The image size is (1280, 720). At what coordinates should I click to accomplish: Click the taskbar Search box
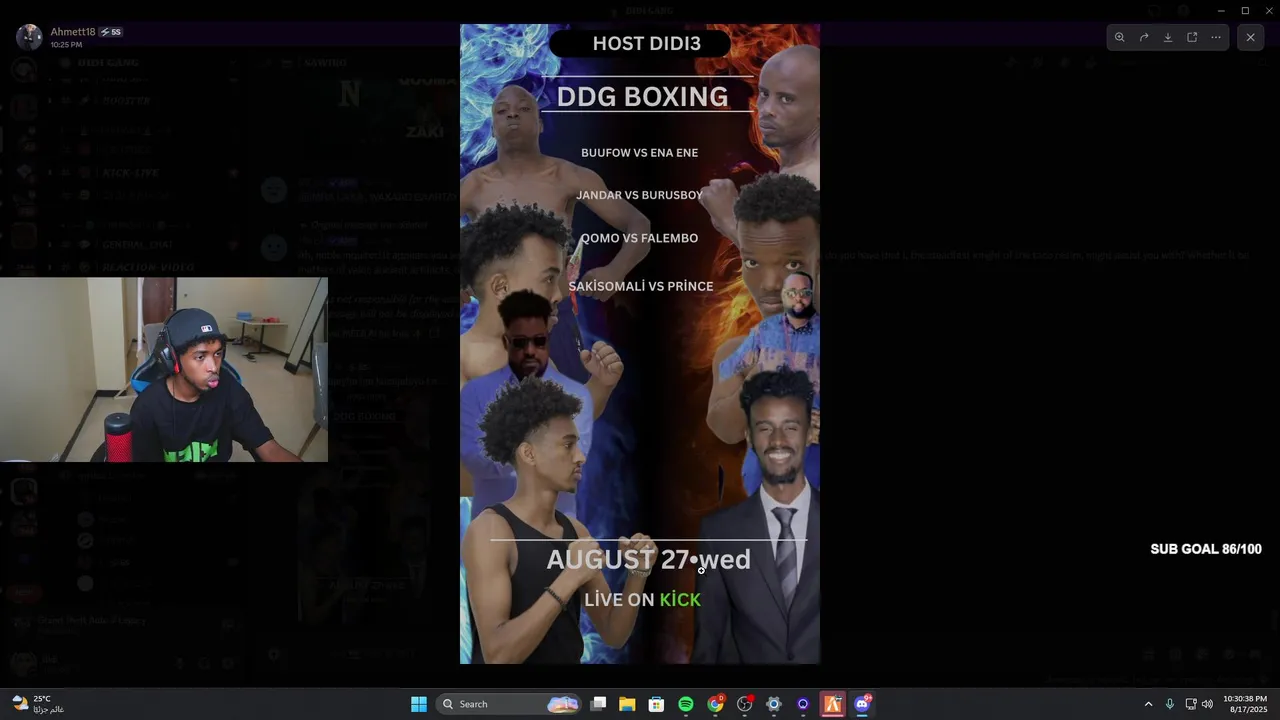(x=509, y=704)
